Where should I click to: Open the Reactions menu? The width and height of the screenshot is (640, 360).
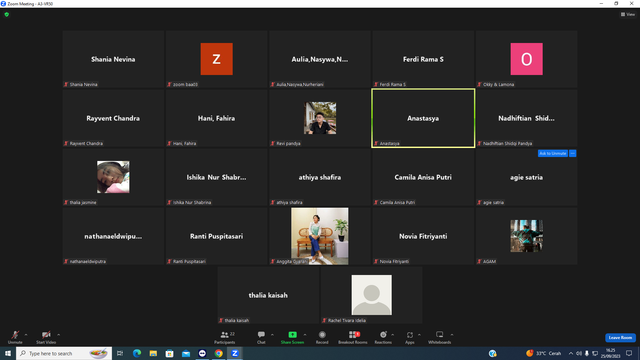click(x=383, y=337)
